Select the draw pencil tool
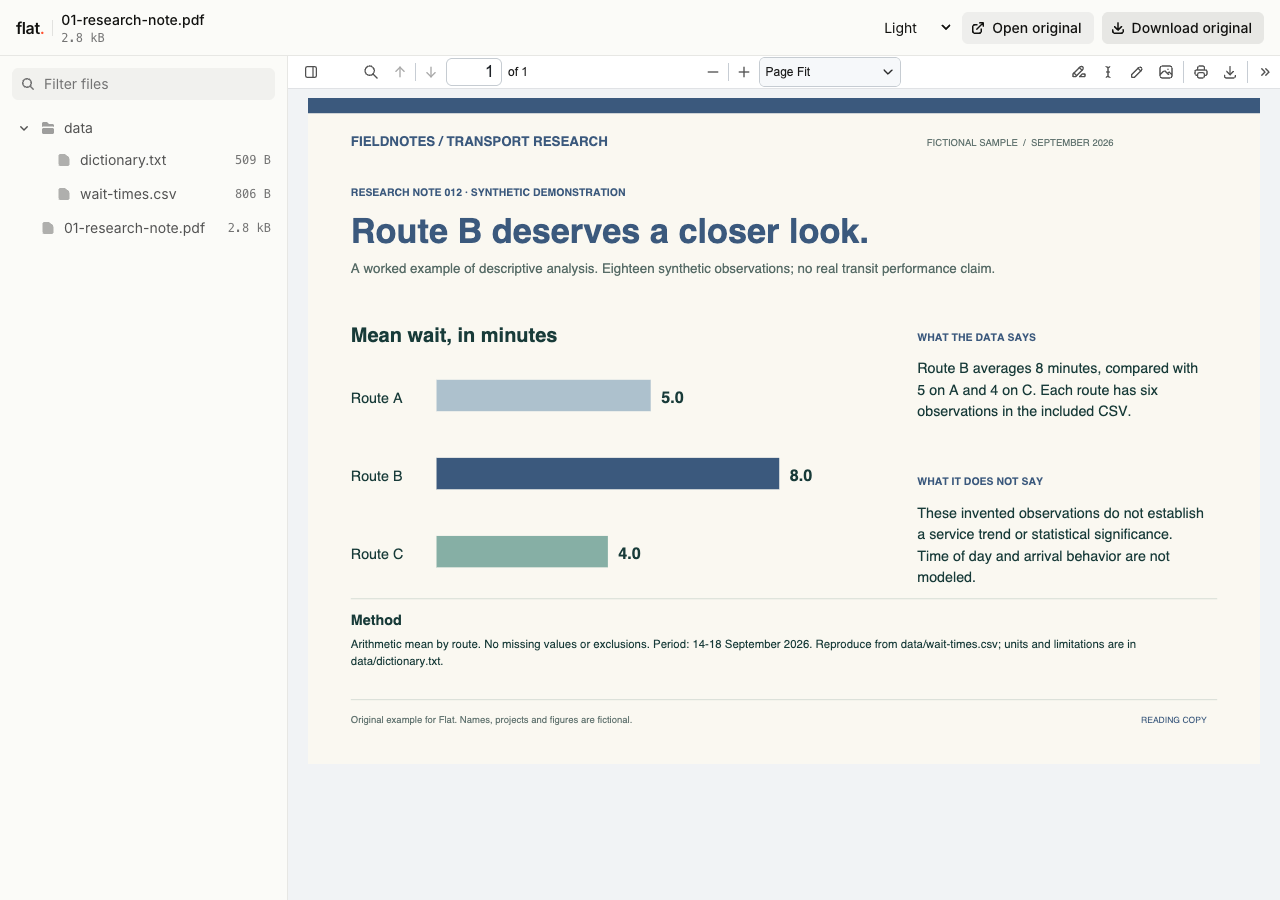The width and height of the screenshot is (1280, 900). [x=1137, y=72]
